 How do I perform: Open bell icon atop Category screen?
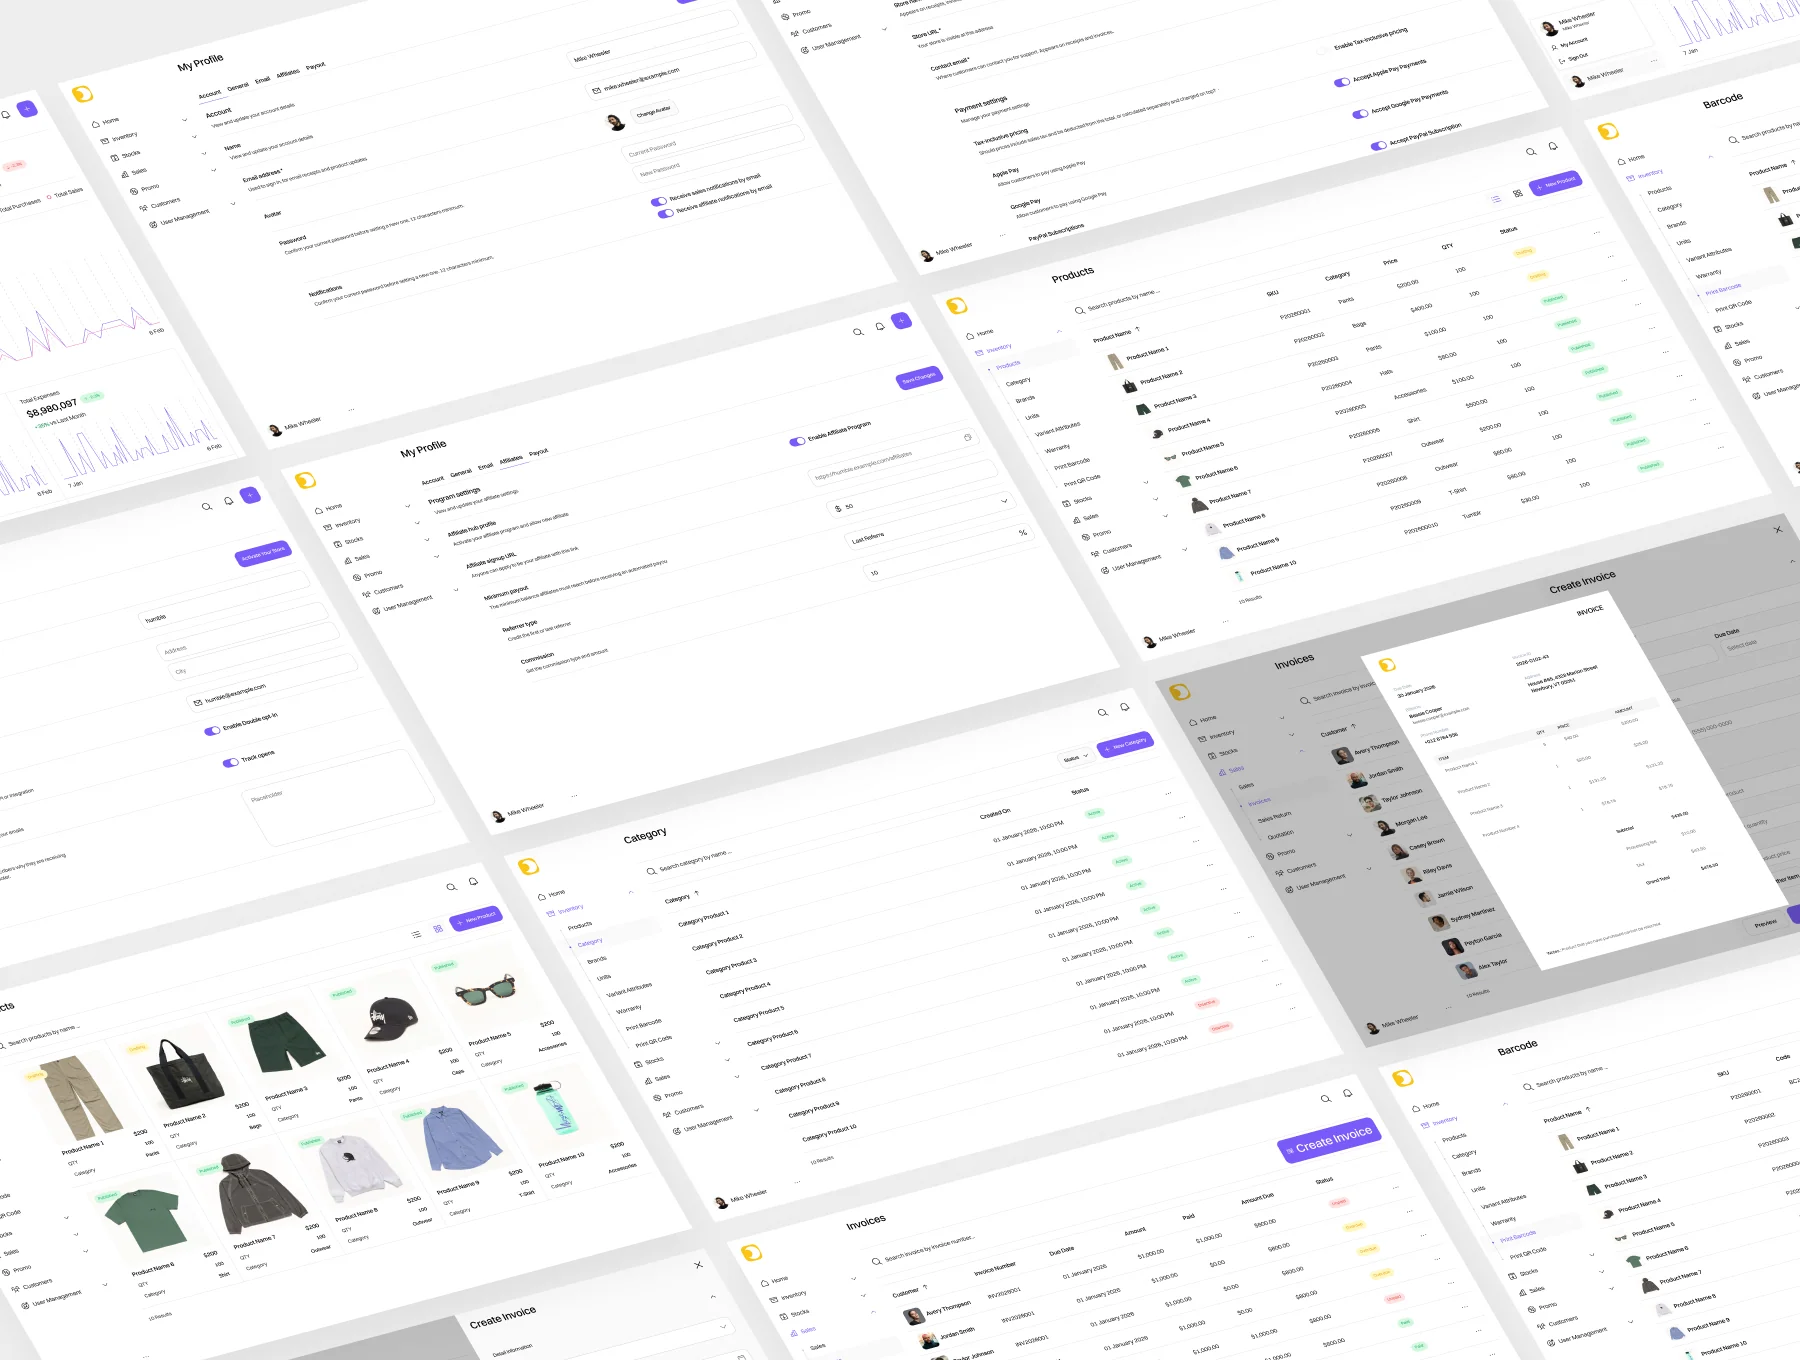(x=1125, y=706)
